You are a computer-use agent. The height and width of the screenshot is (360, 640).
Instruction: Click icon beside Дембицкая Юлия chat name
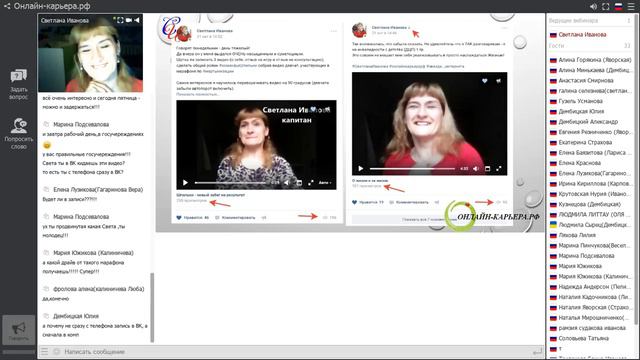click(46, 316)
